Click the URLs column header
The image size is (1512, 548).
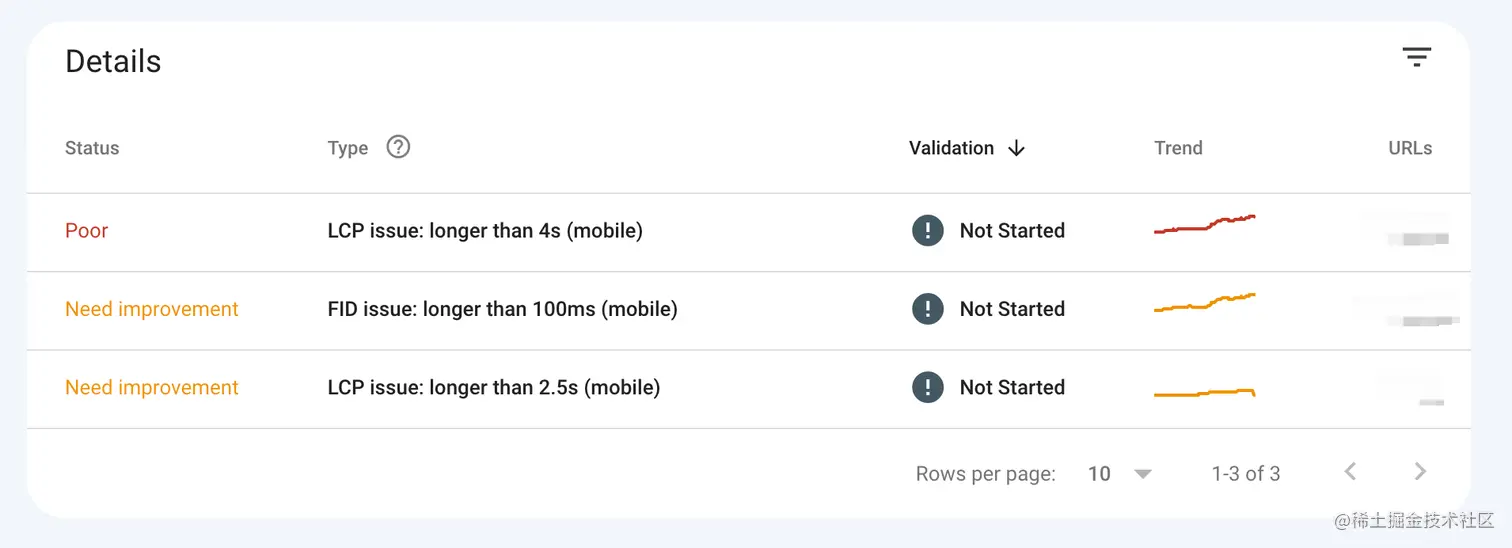point(1410,148)
